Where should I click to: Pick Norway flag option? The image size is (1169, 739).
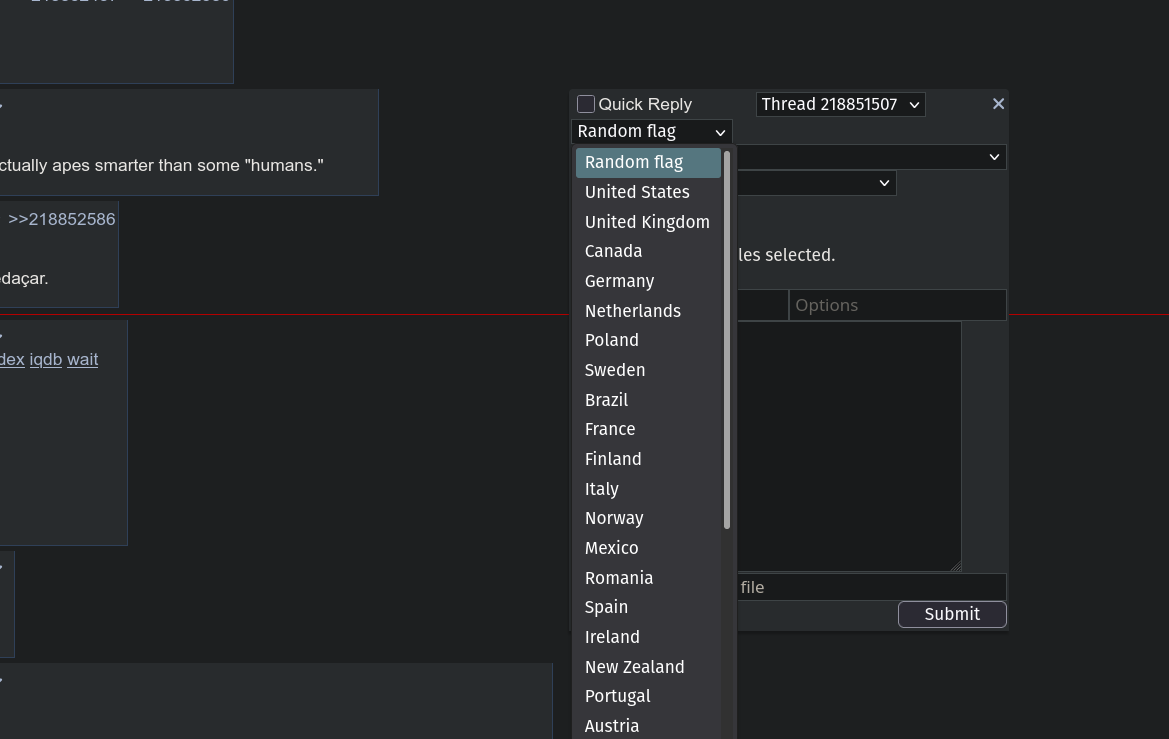(x=648, y=518)
